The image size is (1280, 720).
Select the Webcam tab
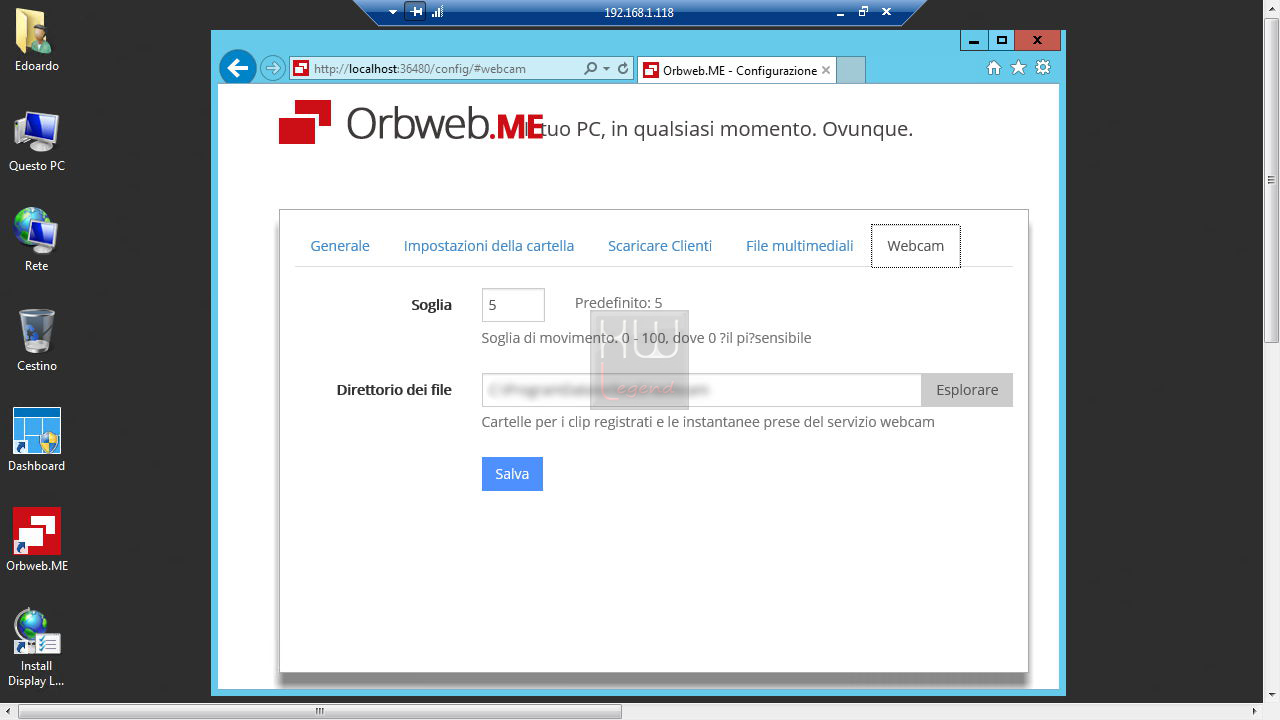[916, 246]
